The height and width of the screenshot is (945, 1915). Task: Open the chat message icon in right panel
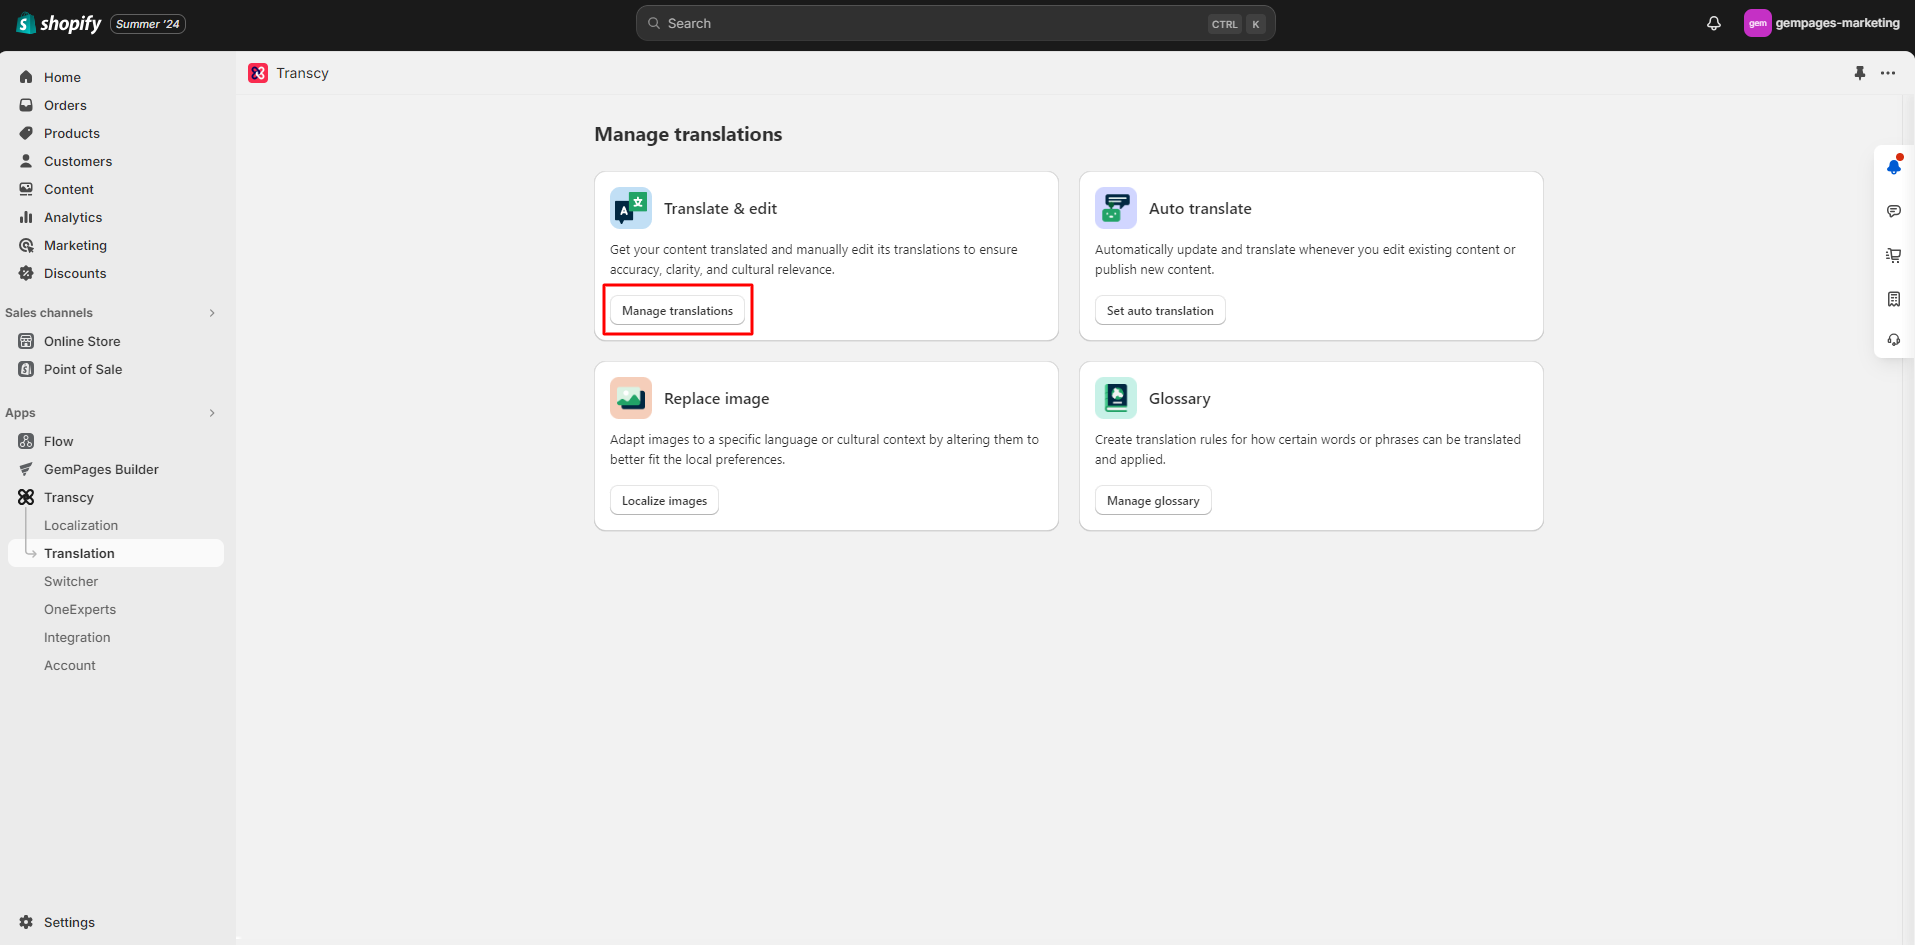tap(1893, 211)
